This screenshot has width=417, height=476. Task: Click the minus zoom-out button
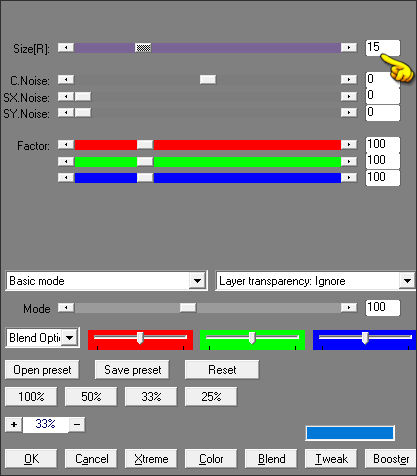click(77, 424)
